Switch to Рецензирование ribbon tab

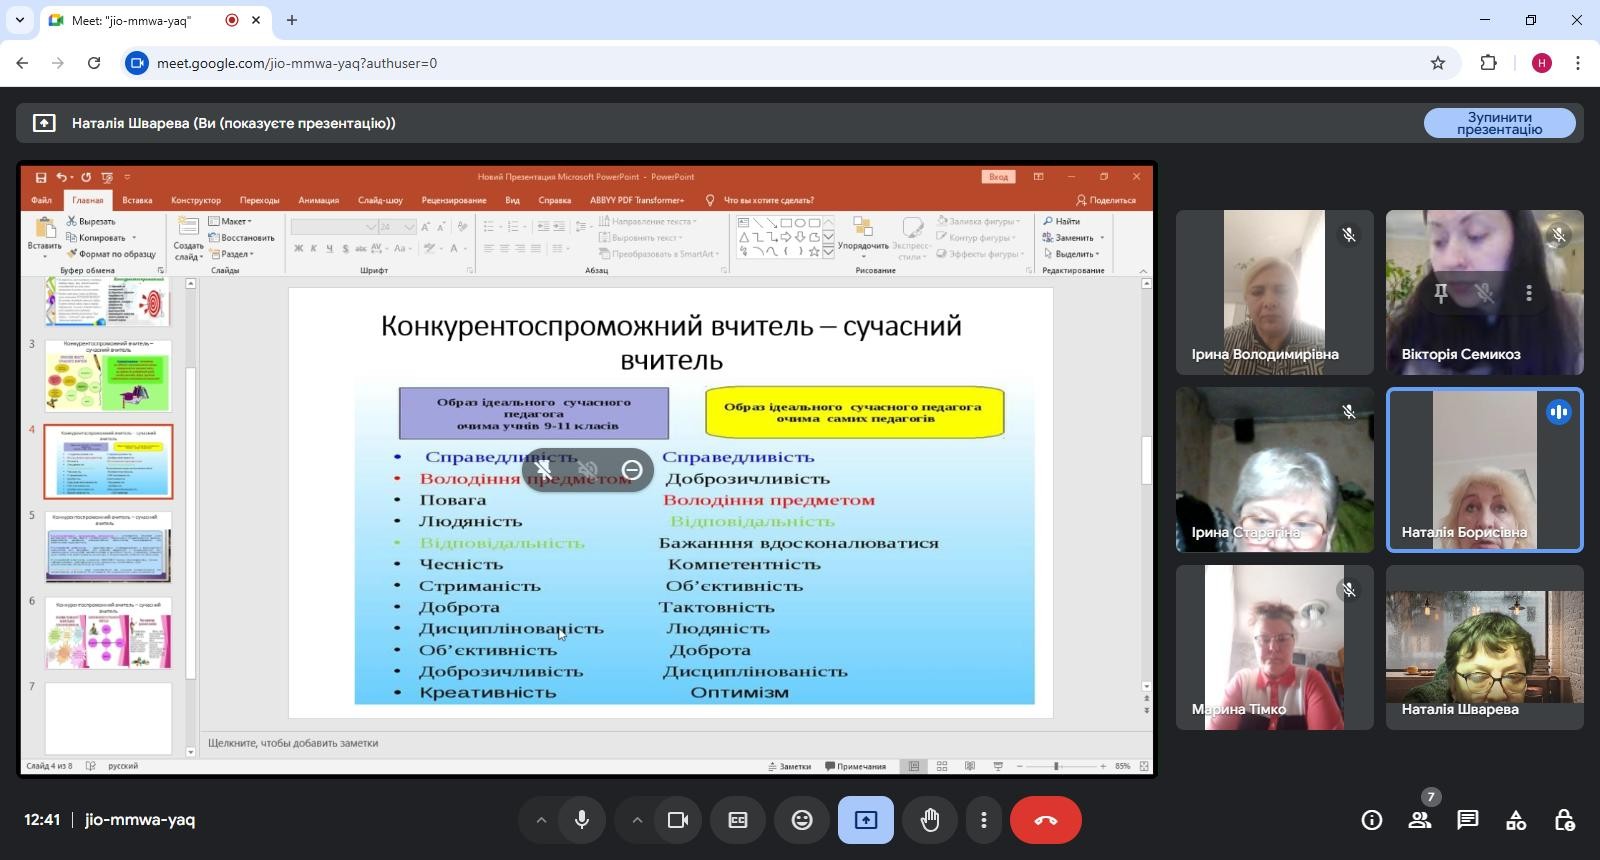(454, 200)
